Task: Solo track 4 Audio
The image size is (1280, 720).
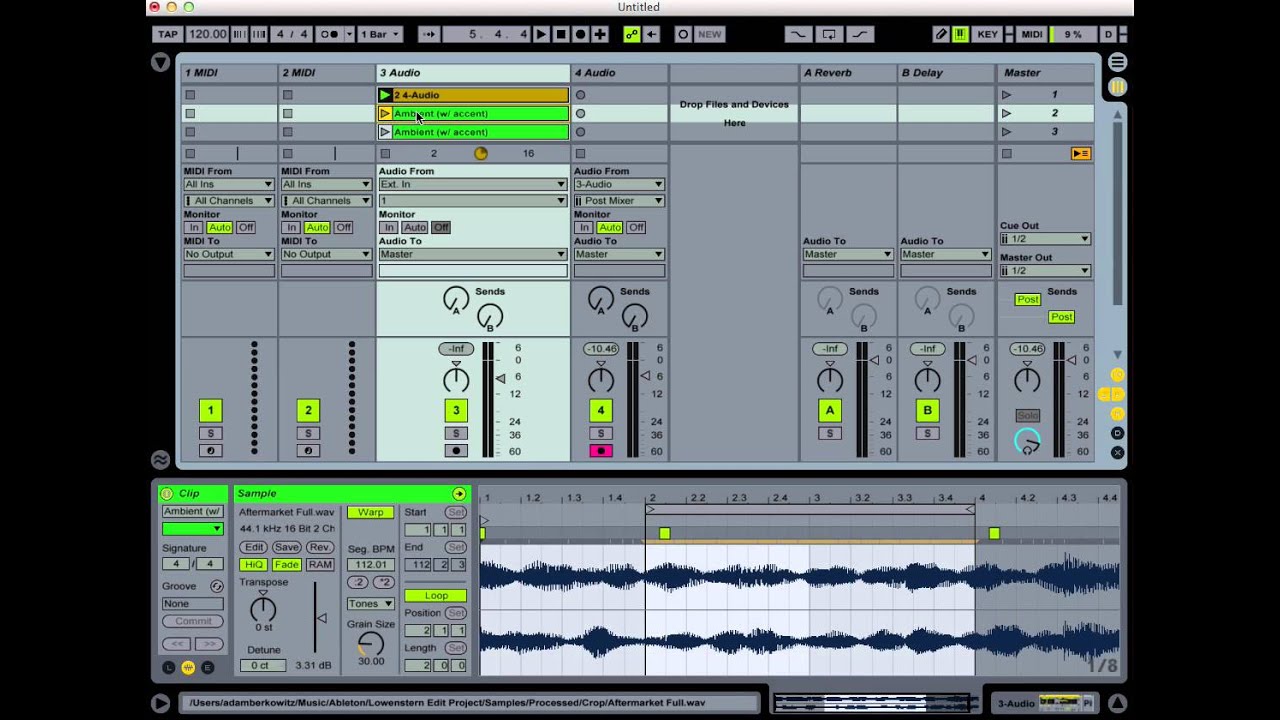Action: (x=601, y=433)
